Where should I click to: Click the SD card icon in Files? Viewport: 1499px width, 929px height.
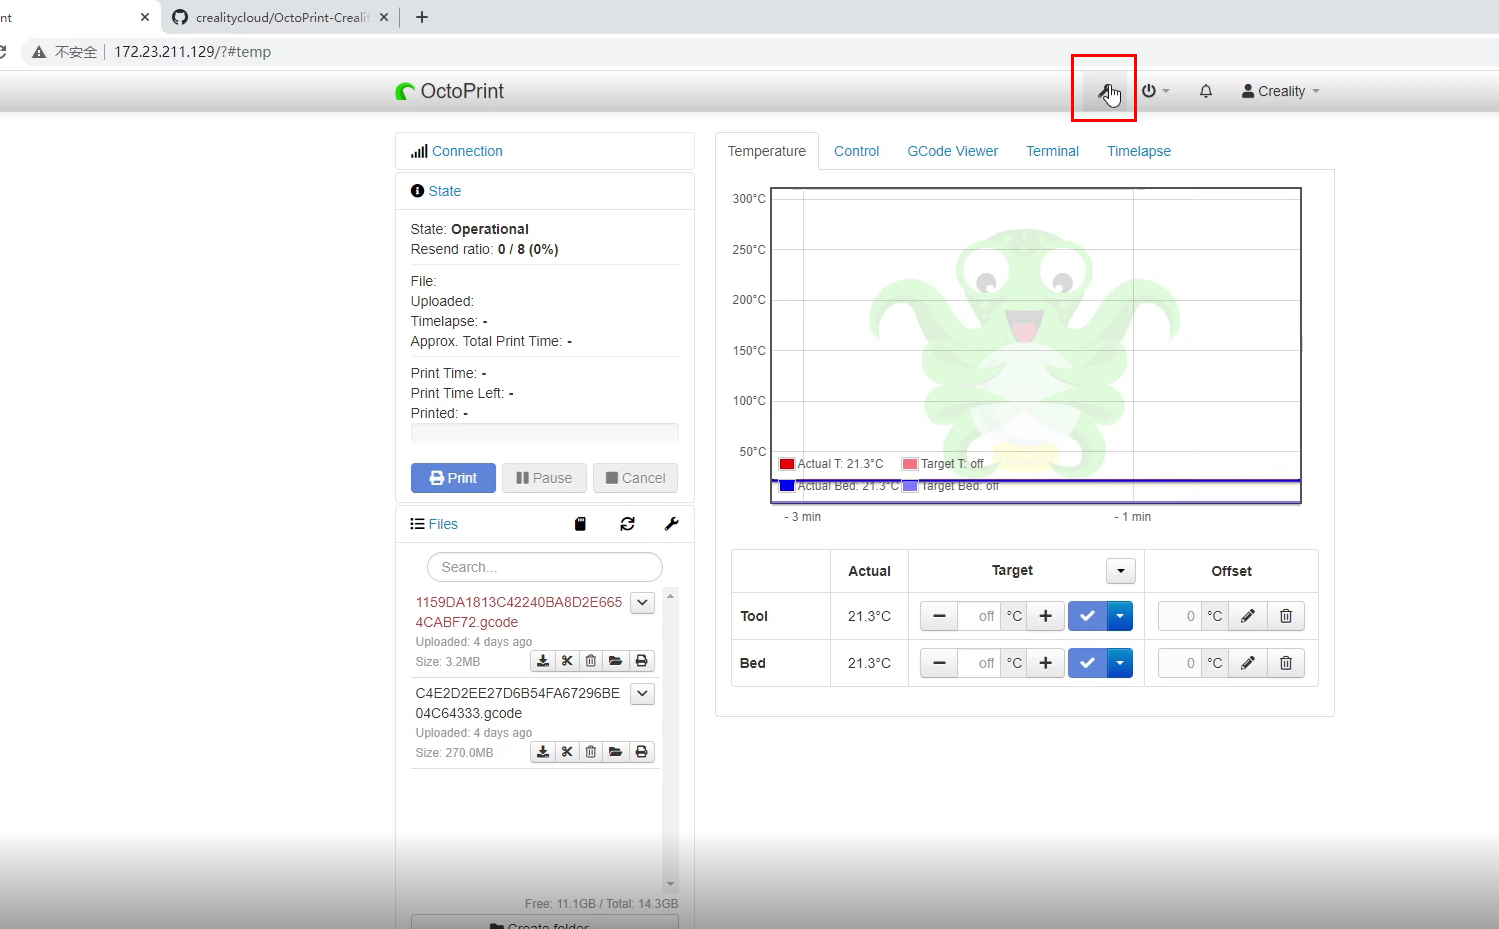(580, 524)
